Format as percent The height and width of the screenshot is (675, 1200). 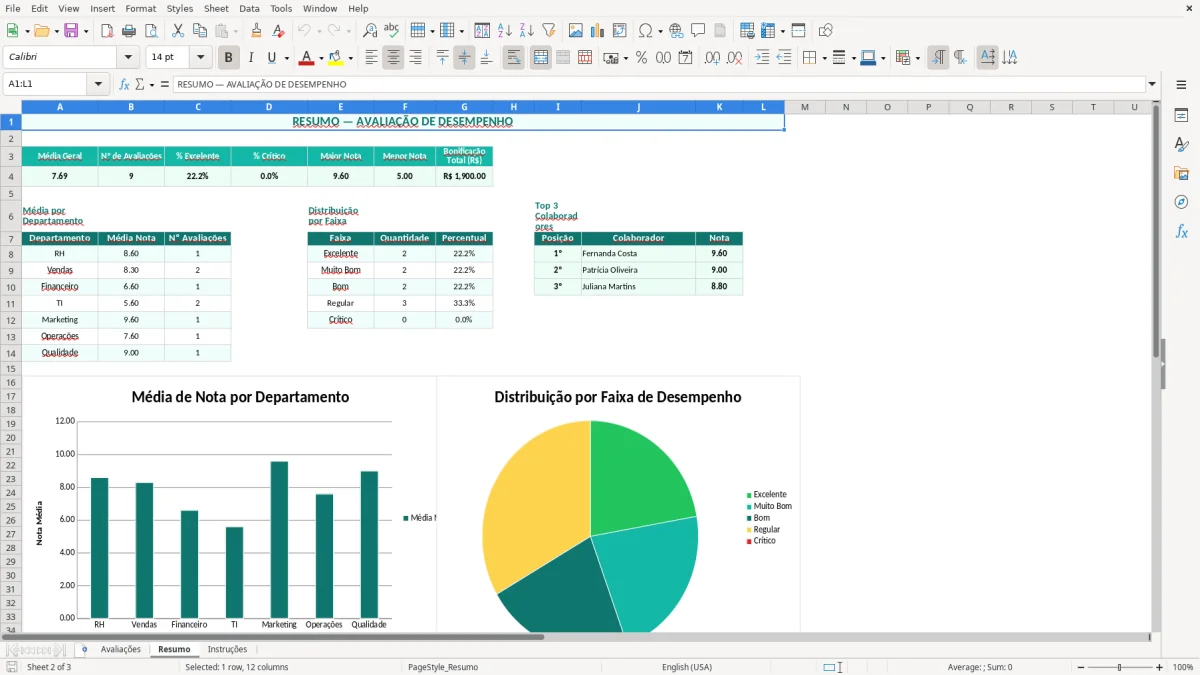tap(641, 58)
